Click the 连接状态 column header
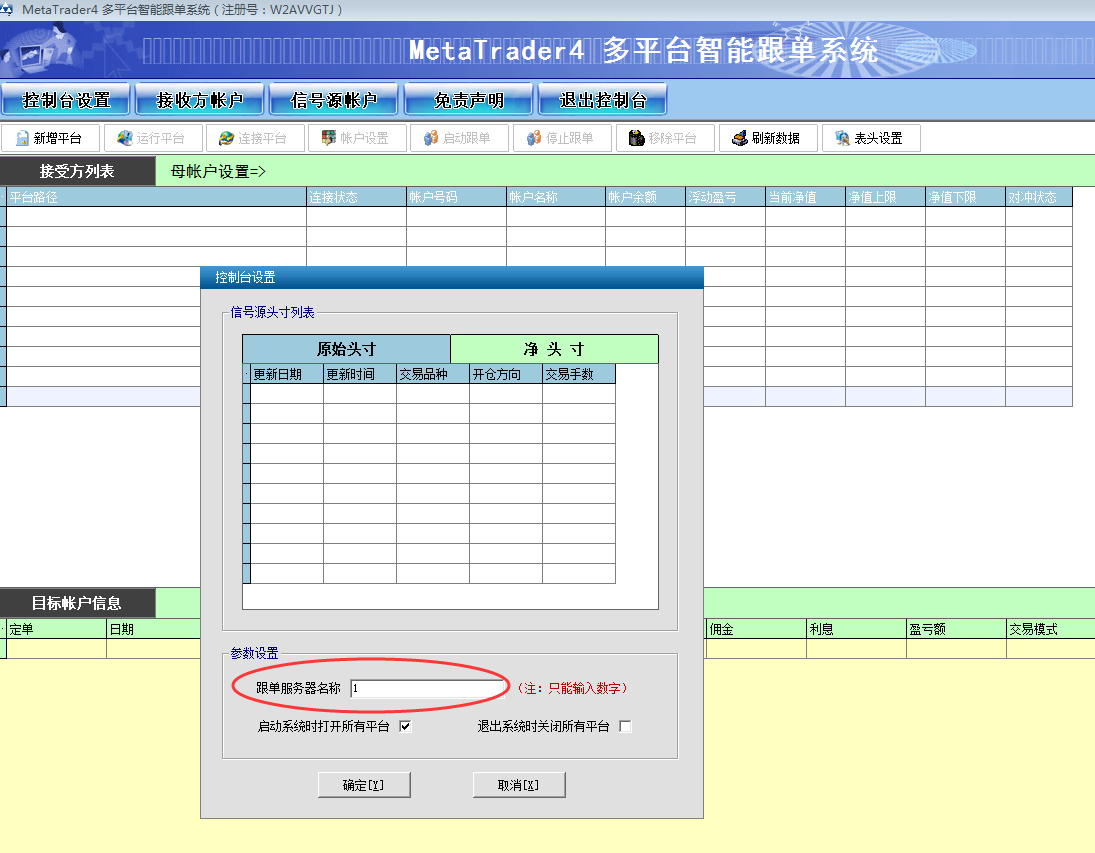 [356, 197]
